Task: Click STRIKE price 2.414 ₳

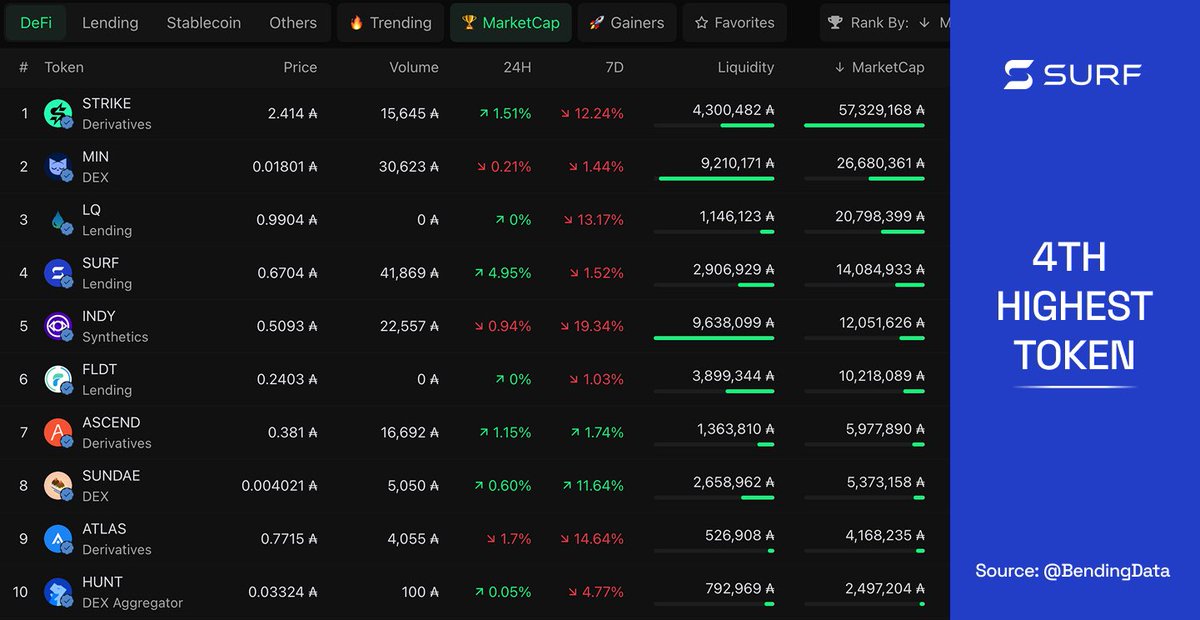Action: [x=292, y=114]
